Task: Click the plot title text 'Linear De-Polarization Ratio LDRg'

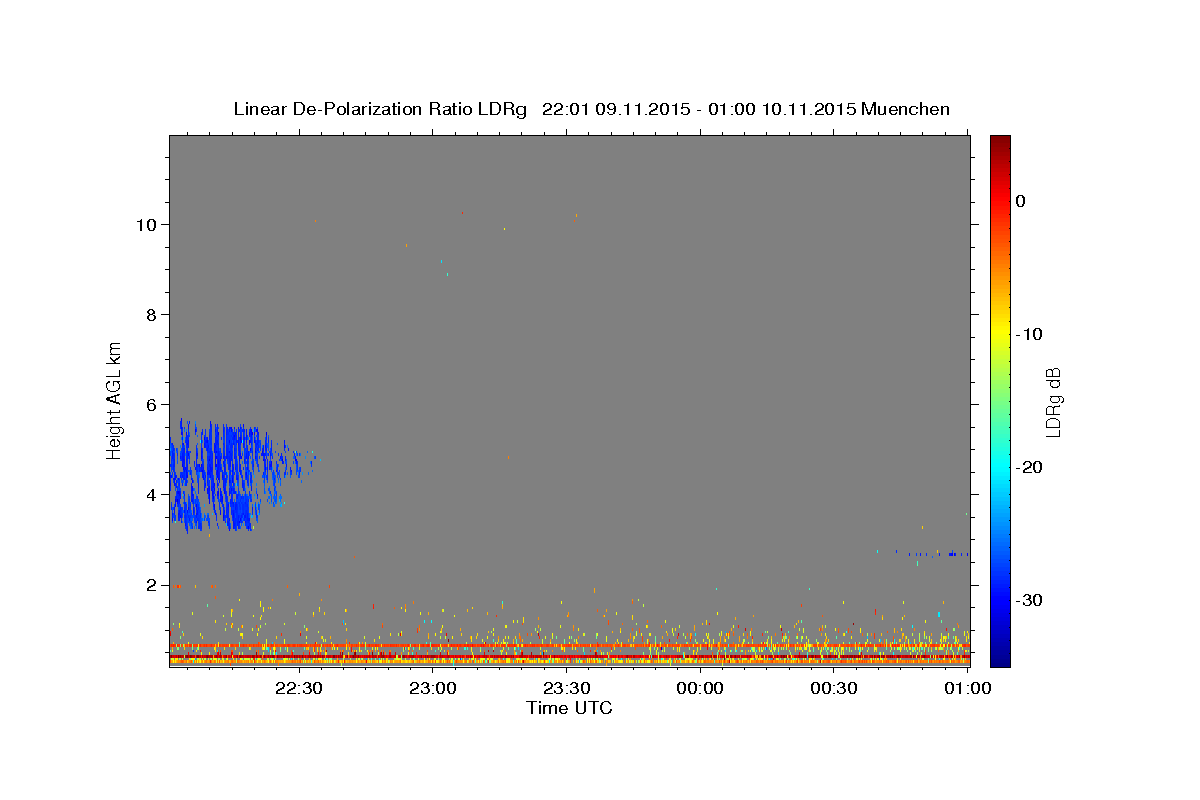Action: (x=379, y=109)
